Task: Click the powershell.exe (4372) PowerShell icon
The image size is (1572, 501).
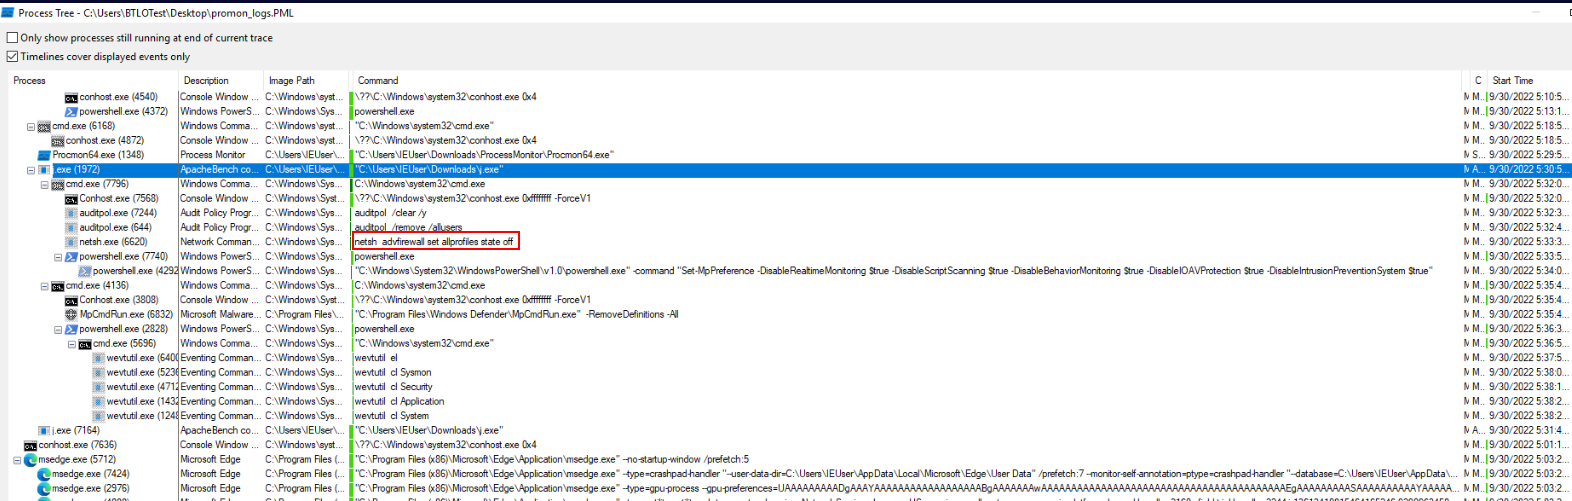Action: (71, 112)
